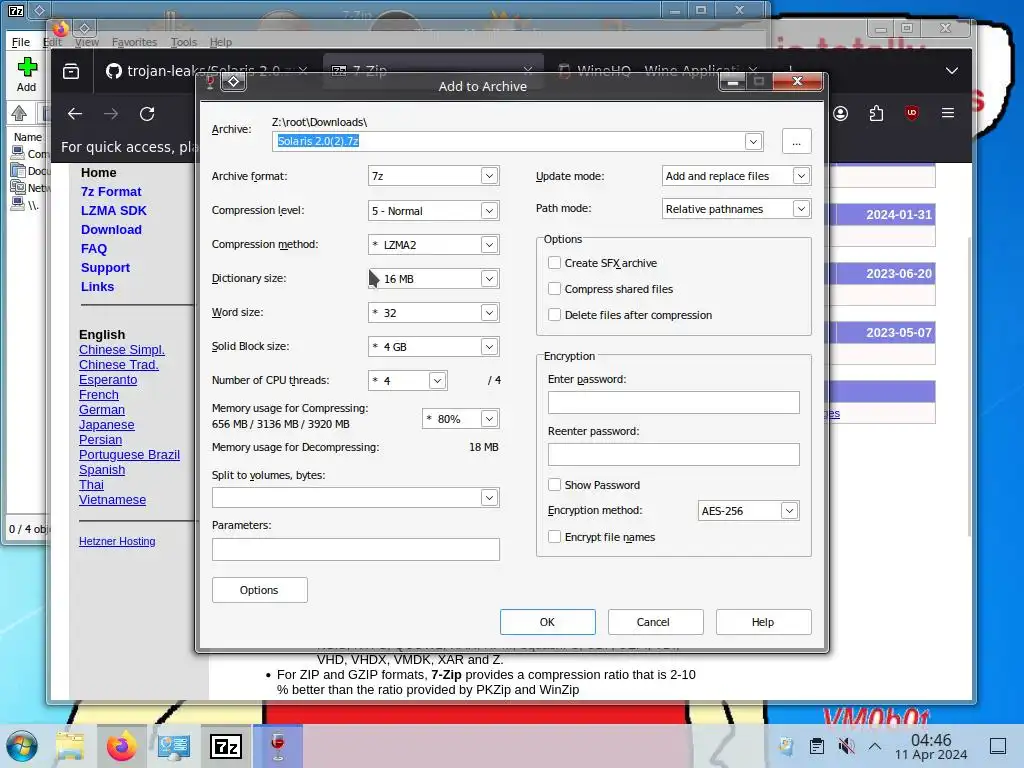Open the Download link on 7-Zip page
Image resolution: width=1024 pixels, height=768 pixels.
point(111,229)
